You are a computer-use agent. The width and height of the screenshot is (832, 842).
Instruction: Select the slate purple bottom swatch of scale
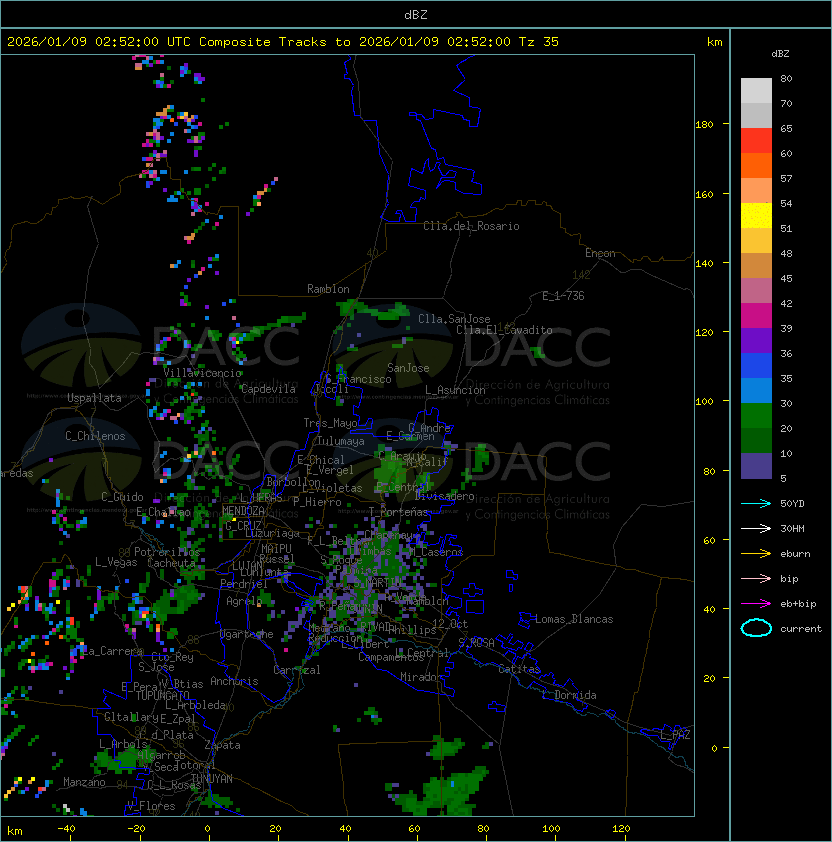(756, 466)
